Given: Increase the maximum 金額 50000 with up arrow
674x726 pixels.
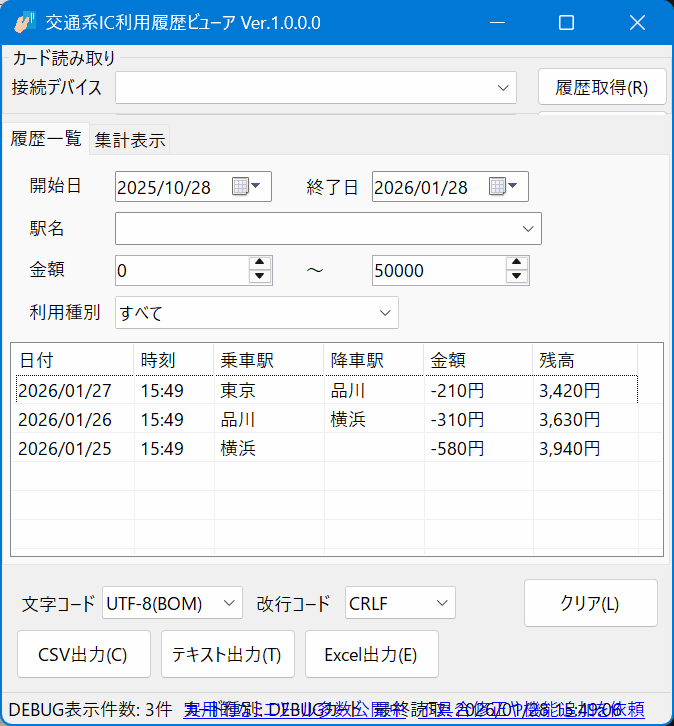Looking at the screenshot, I should pyautogui.click(x=517, y=263).
